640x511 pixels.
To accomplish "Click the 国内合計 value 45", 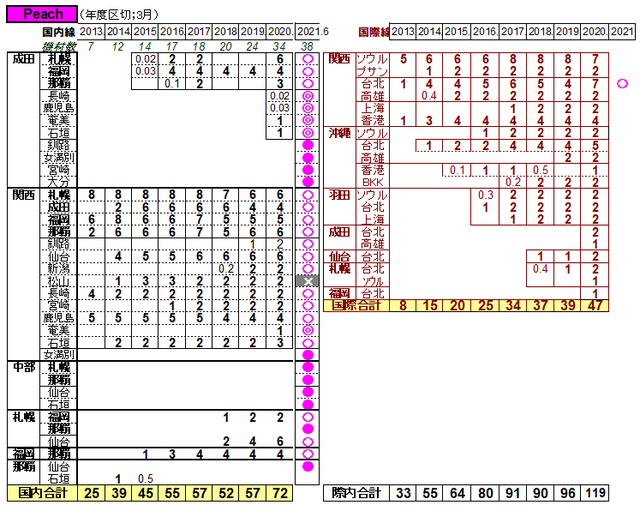I will click(145, 493).
